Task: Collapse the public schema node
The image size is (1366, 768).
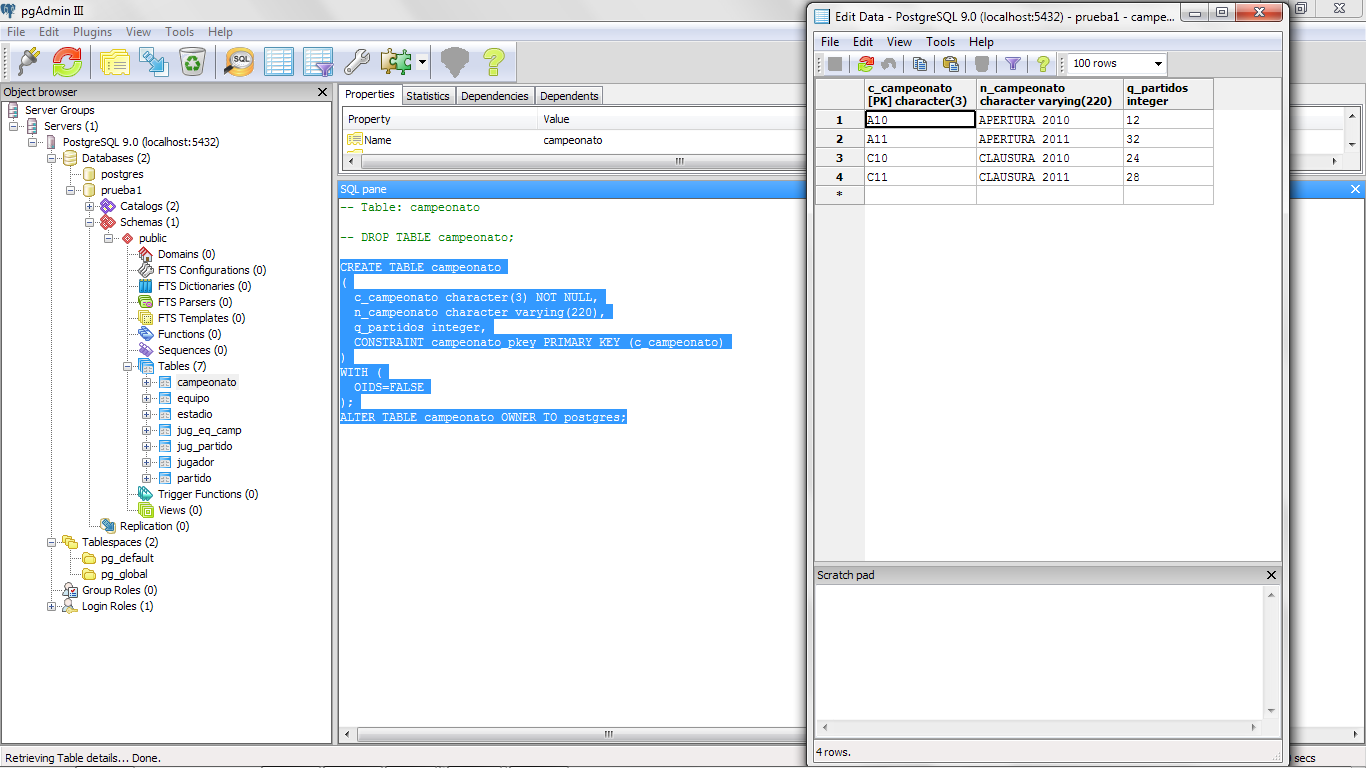Action: (x=108, y=238)
